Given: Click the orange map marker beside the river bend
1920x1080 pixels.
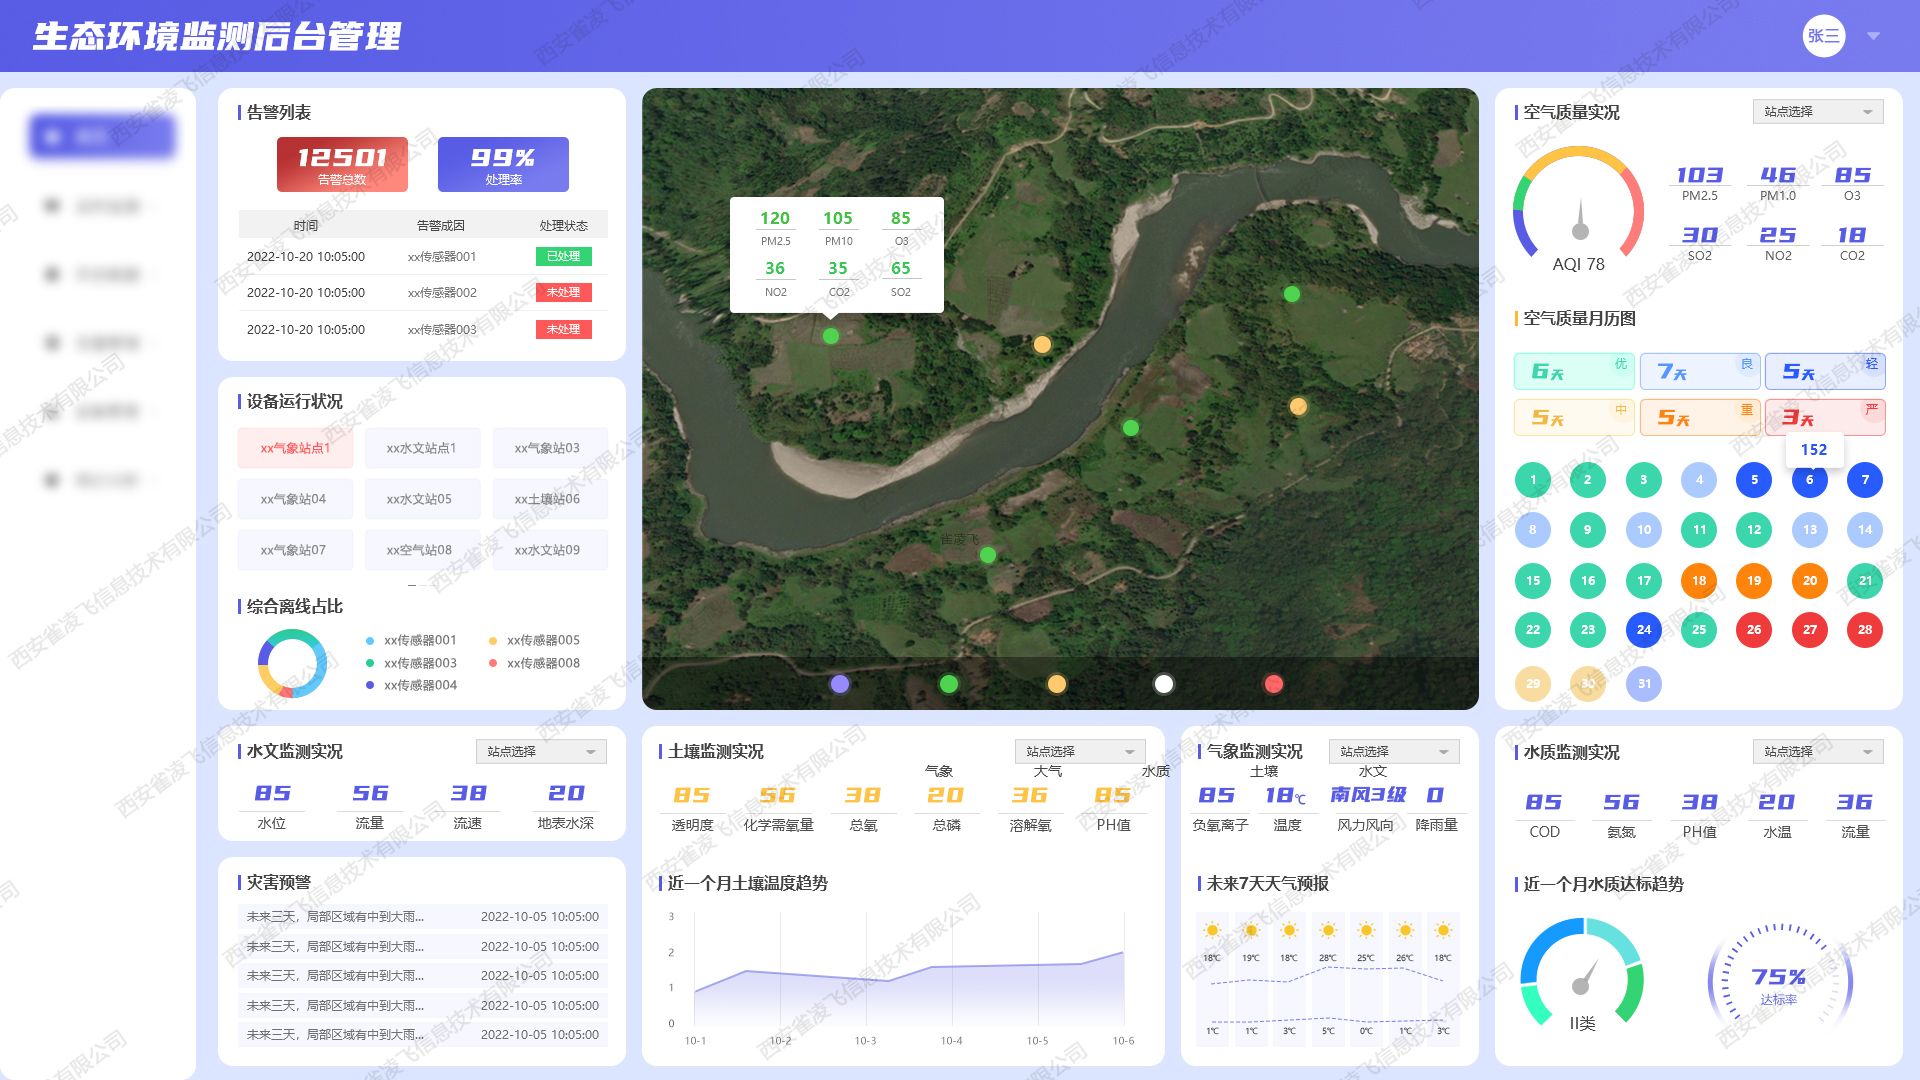Looking at the screenshot, I should (1042, 345).
